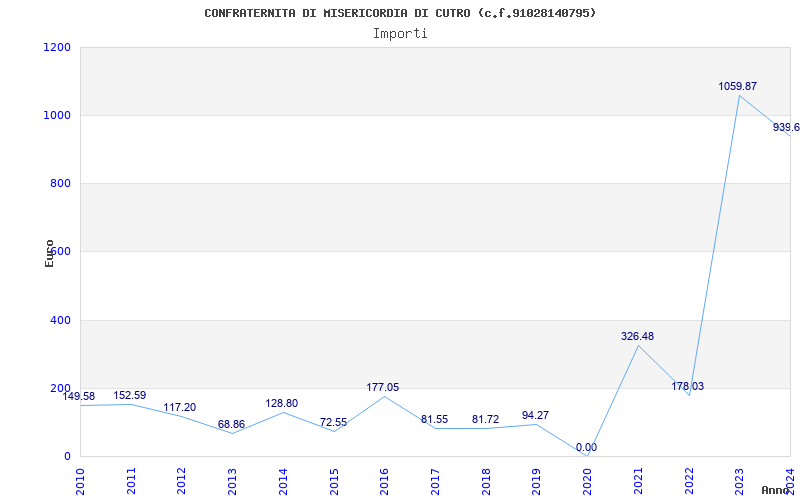Click the Importi subtitle

[400, 34]
